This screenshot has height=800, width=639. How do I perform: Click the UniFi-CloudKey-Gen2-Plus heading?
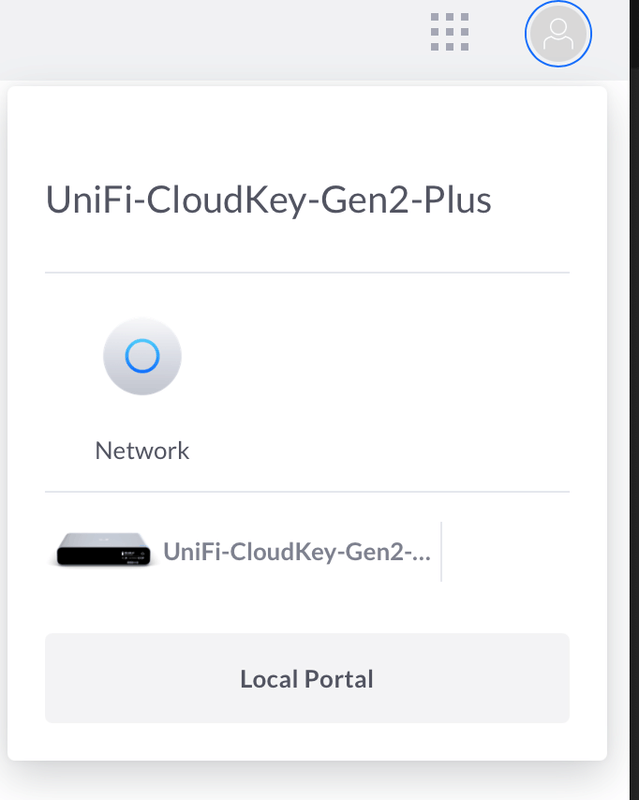269,200
